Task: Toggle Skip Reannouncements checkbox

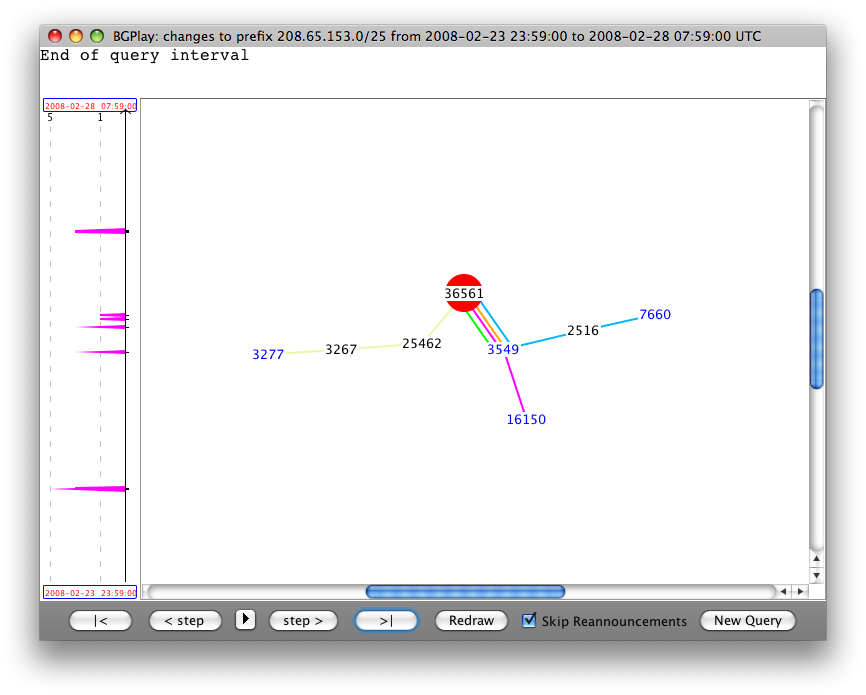Action: pos(530,621)
